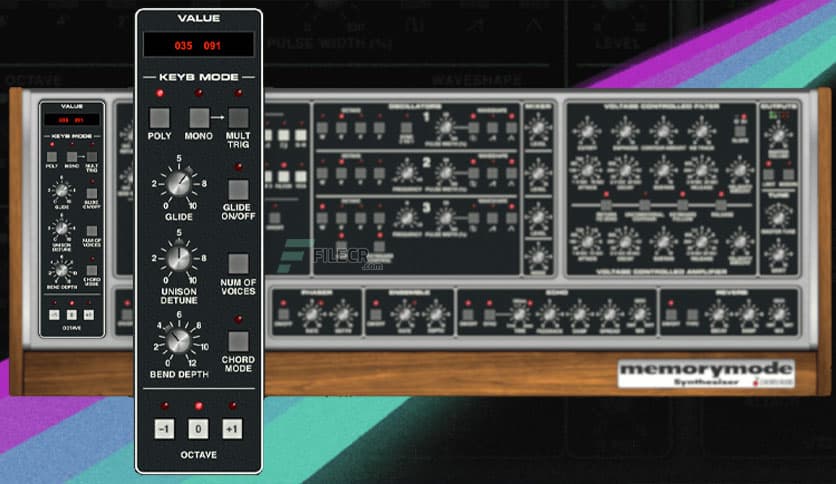The image size is (836, 484).
Task: Toggle the Limit button in Outputs
Action: 769,174
